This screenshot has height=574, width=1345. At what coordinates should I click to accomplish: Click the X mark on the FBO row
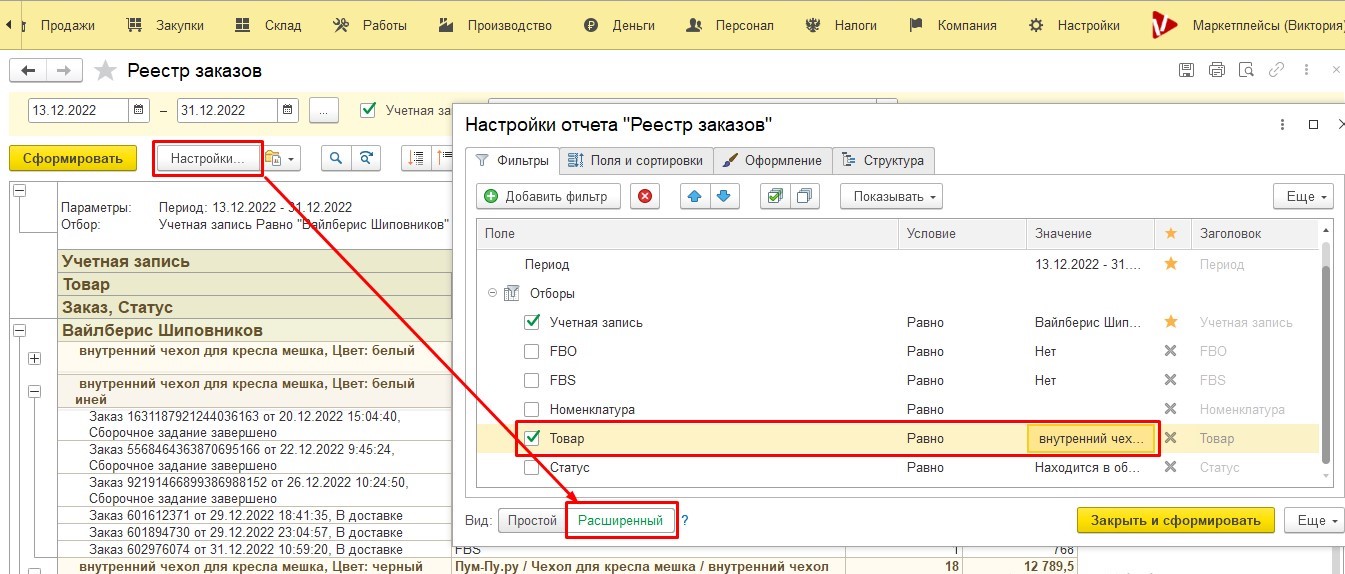[1171, 351]
